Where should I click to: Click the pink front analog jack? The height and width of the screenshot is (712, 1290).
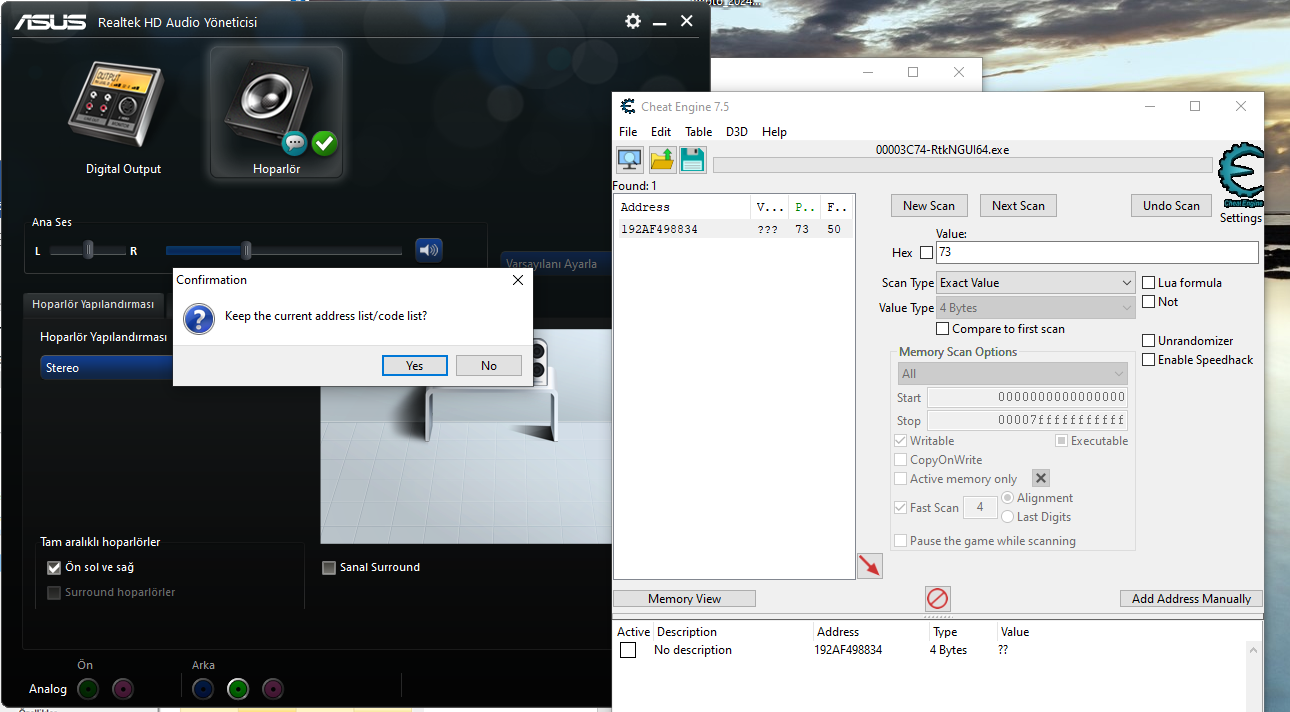pyautogui.click(x=122, y=688)
